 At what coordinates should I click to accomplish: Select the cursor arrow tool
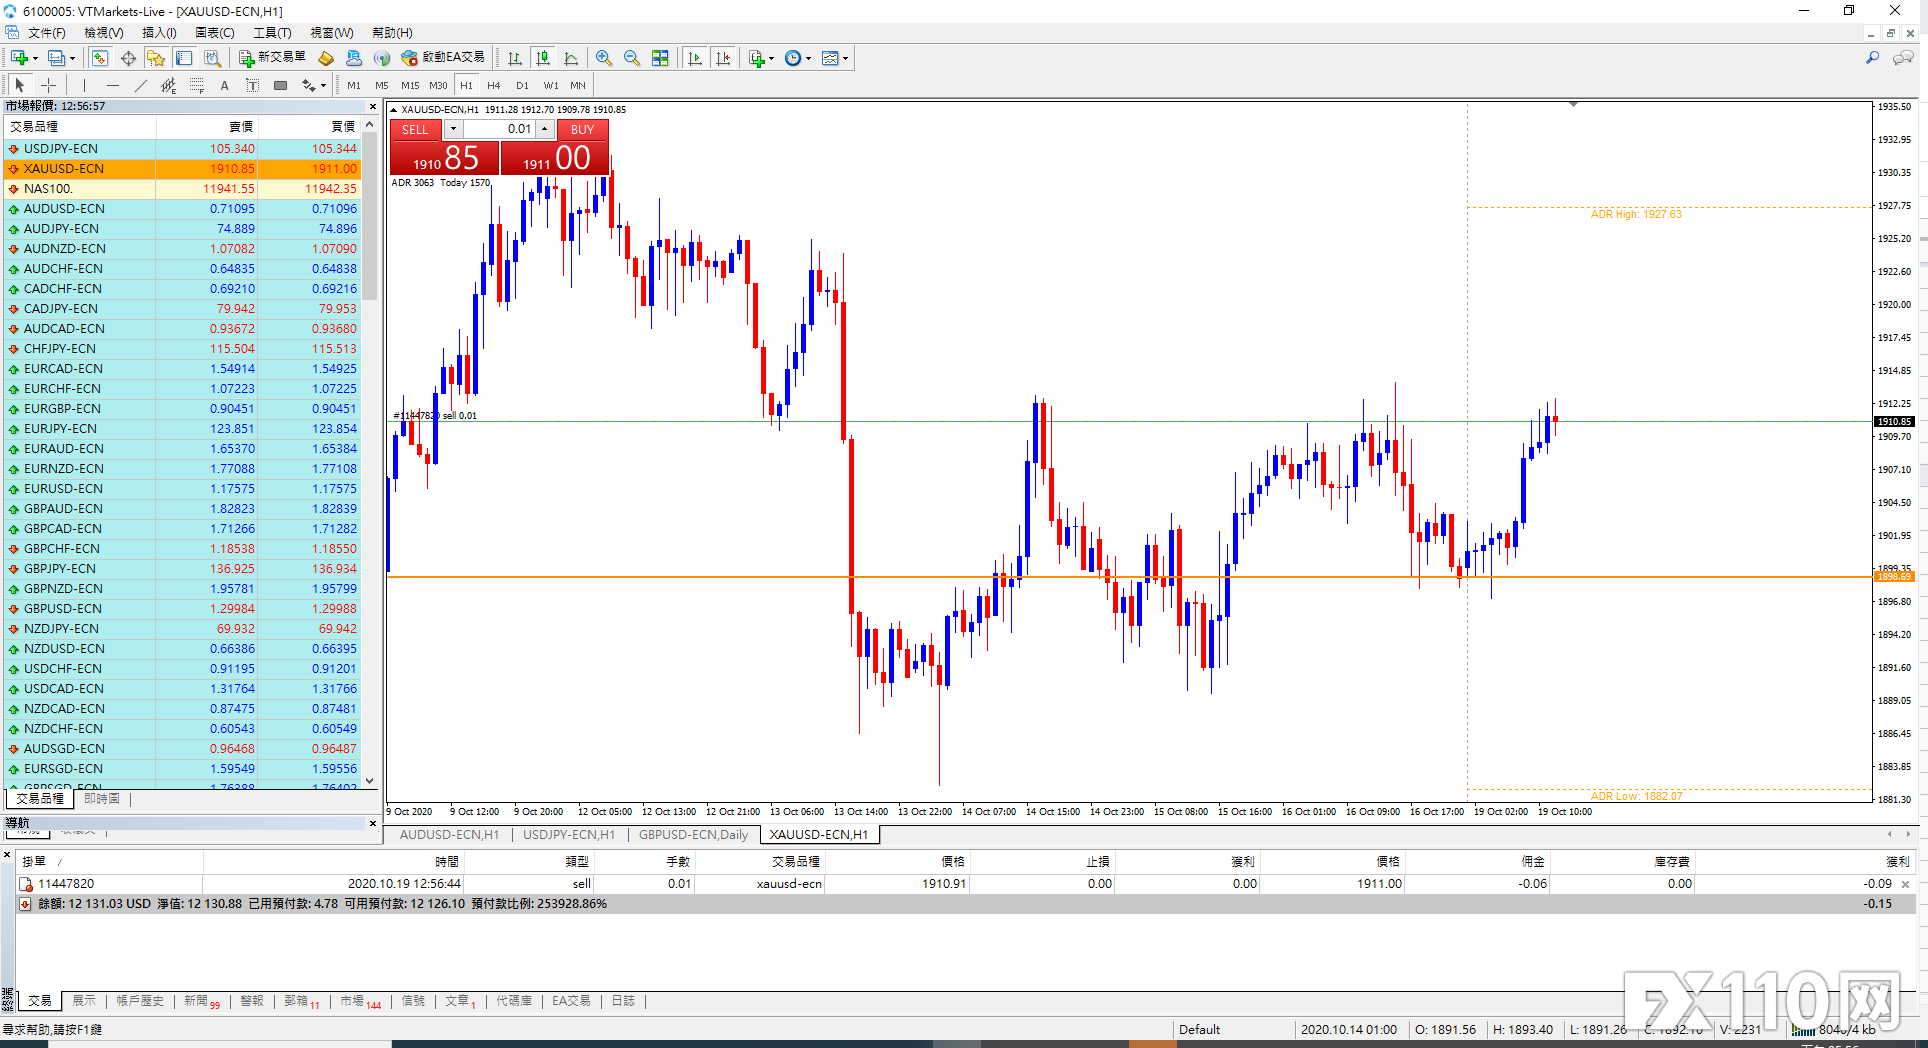[x=20, y=86]
